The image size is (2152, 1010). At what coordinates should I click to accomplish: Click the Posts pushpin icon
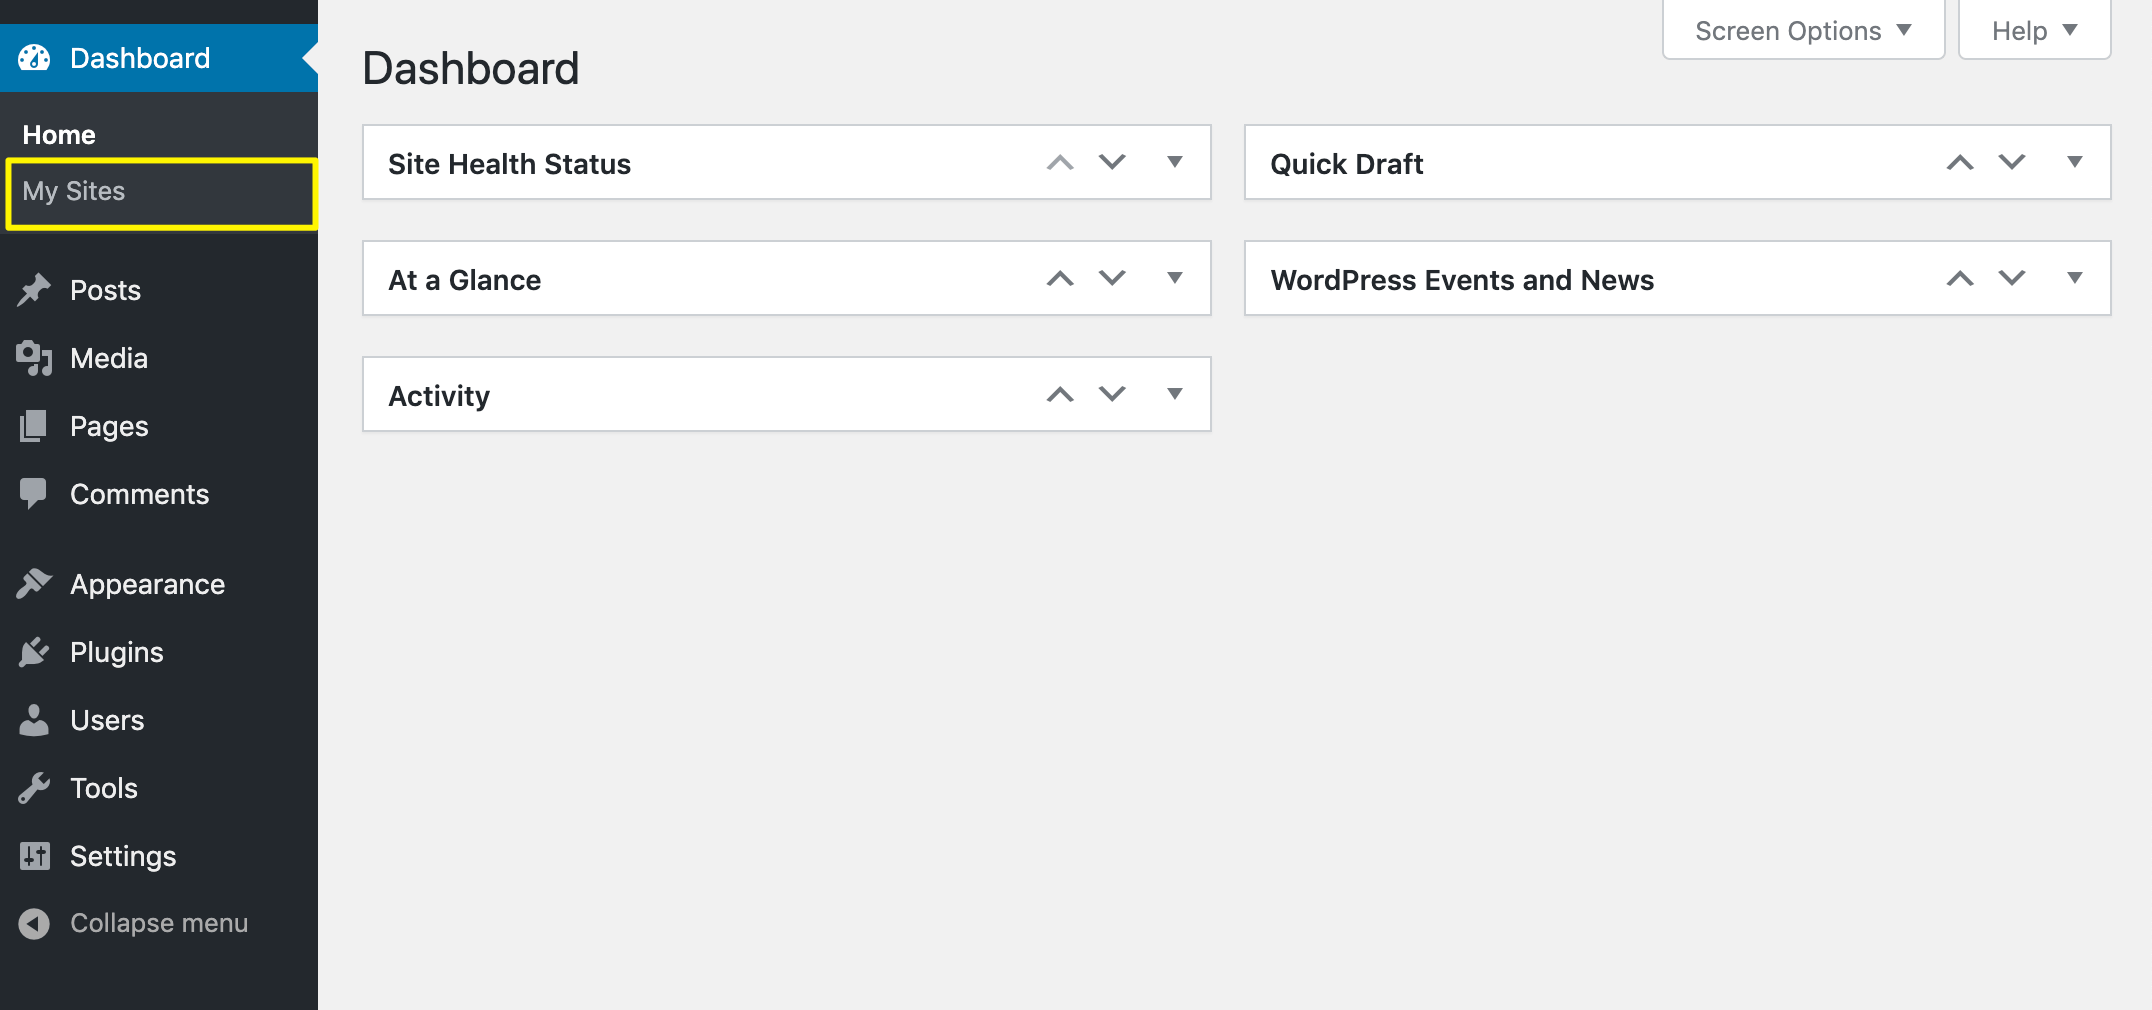tap(34, 290)
